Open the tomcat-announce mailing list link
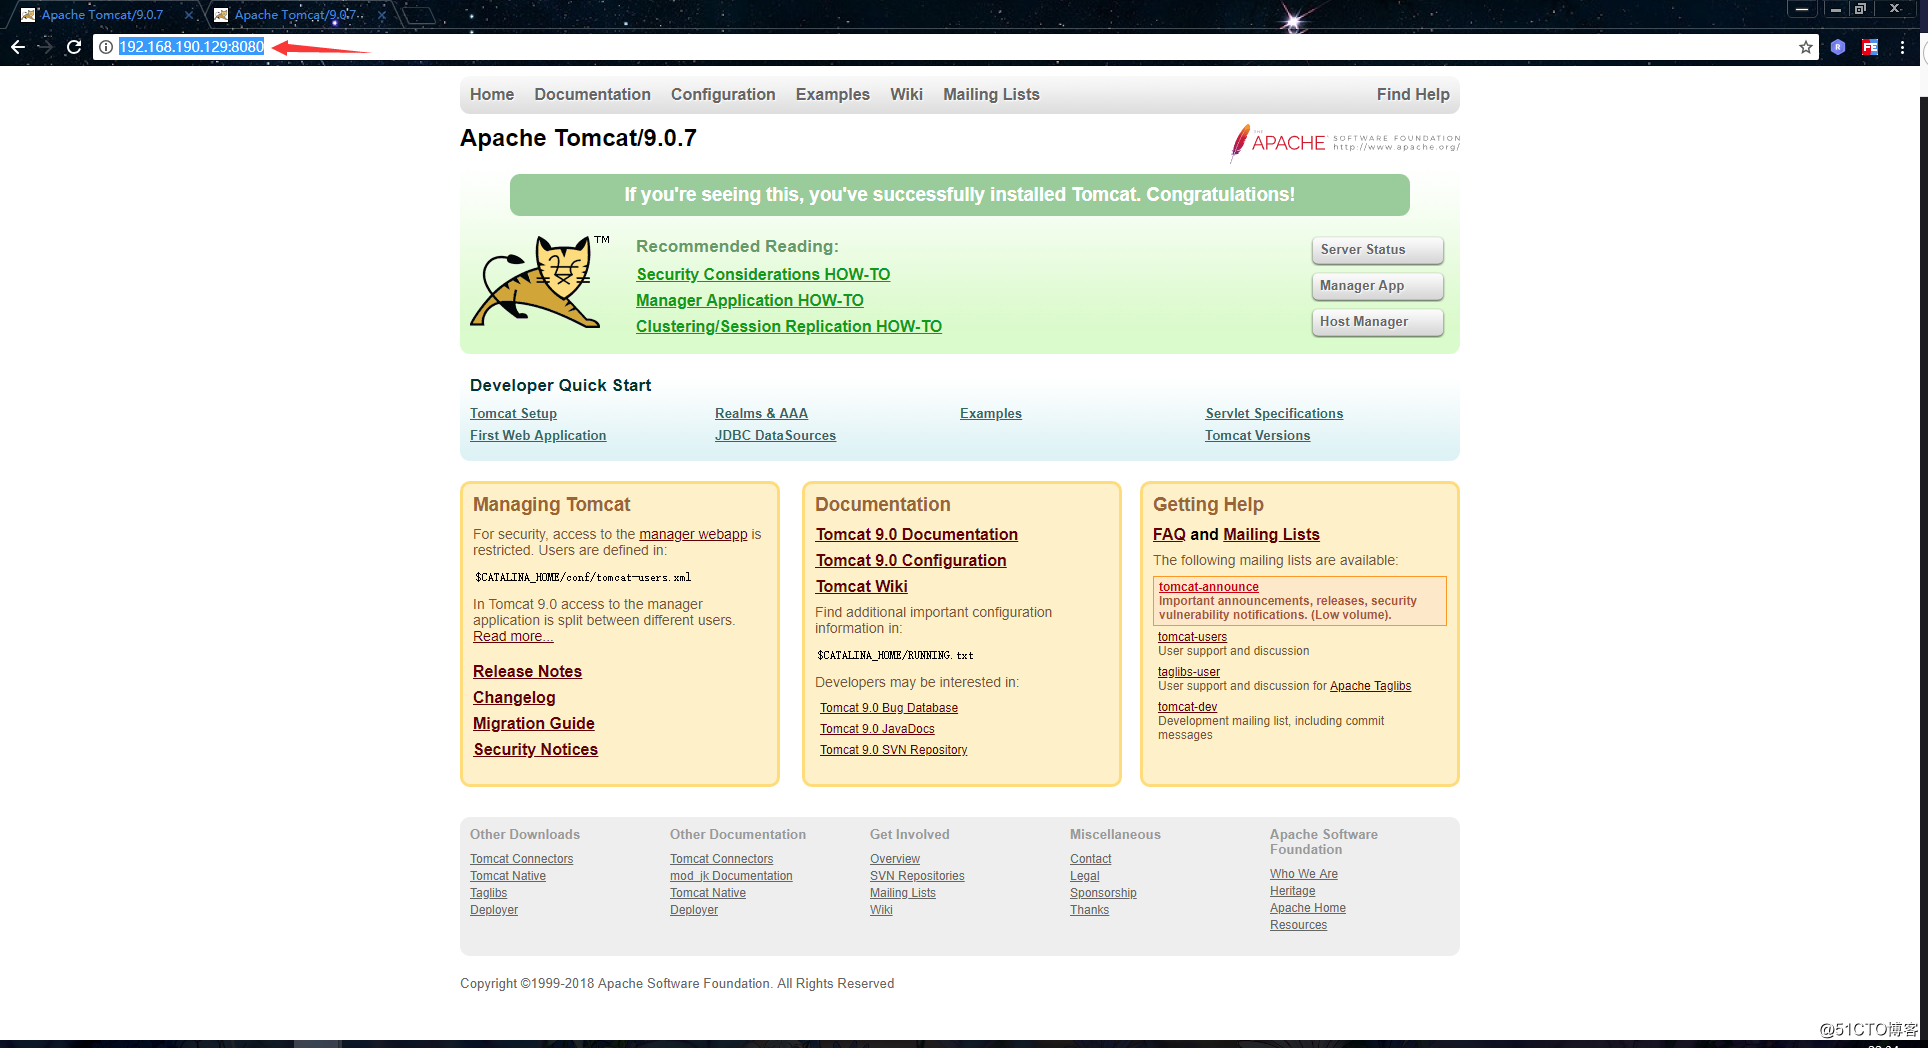The height and width of the screenshot is (1048, 1928). (x=1209, y=587)
